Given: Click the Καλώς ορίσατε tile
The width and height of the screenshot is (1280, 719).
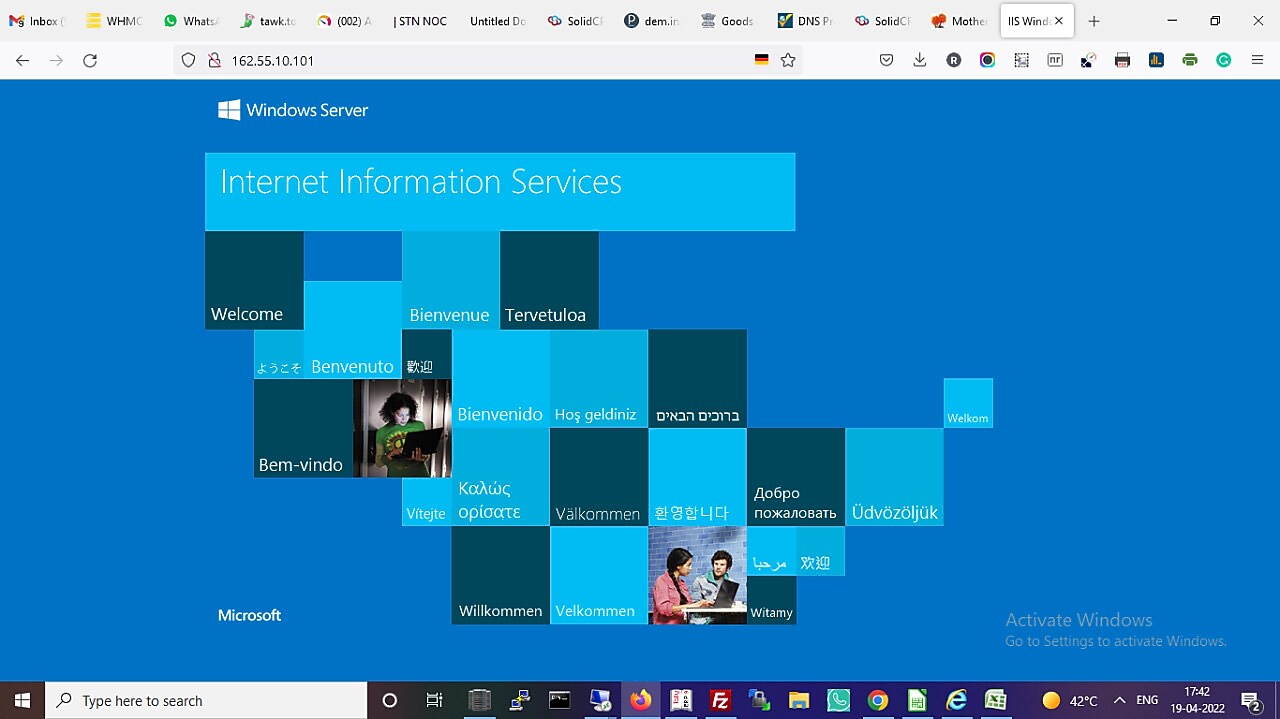Looking at the screenshot, I should (500, 477).
